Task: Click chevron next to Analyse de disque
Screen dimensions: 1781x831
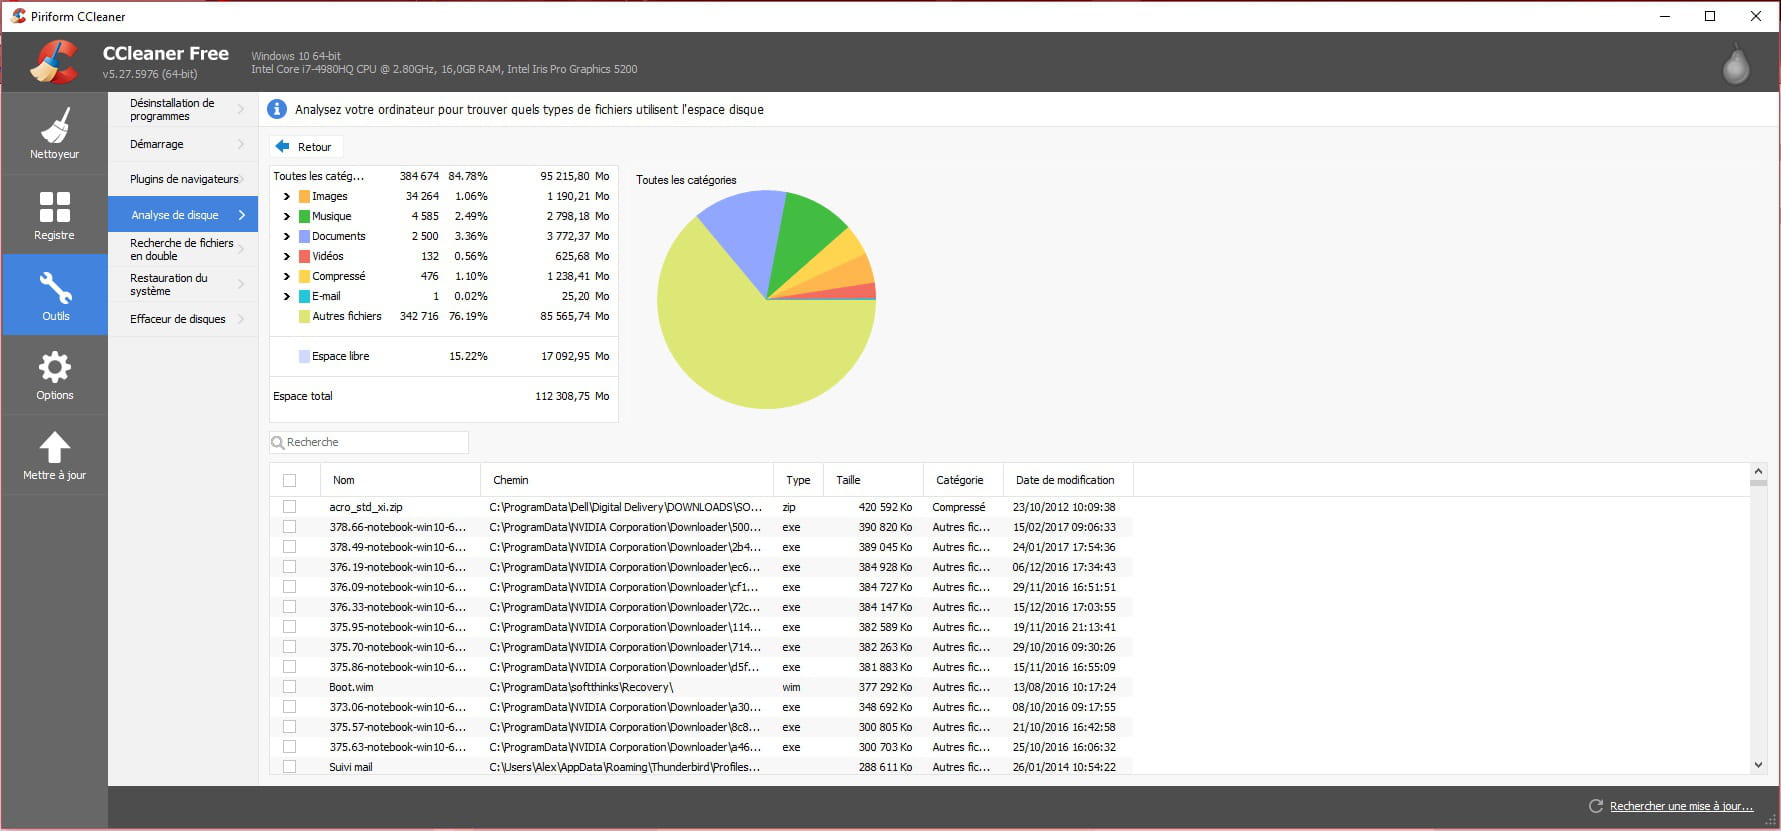Action: (241, 215)
